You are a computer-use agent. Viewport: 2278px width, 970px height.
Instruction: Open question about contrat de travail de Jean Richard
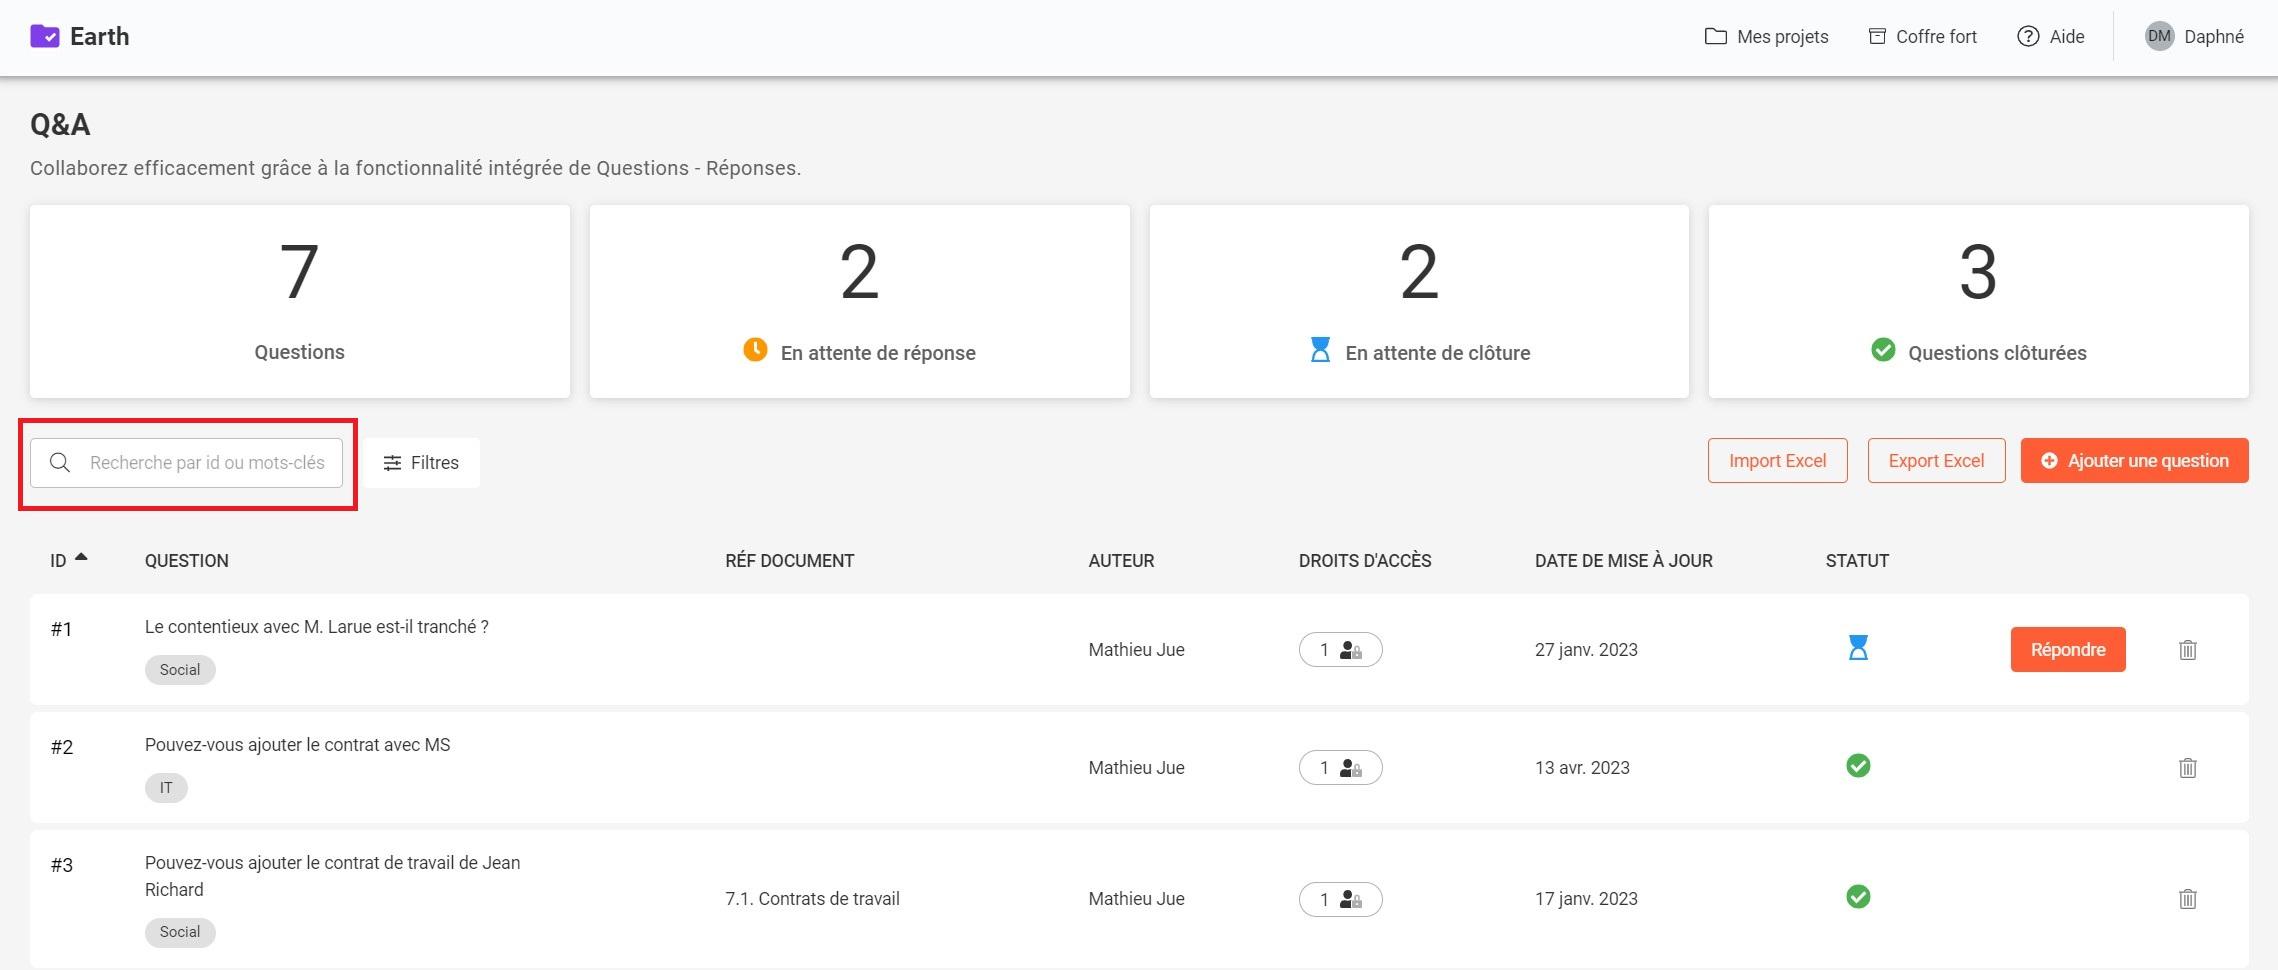tap(332, 876)
